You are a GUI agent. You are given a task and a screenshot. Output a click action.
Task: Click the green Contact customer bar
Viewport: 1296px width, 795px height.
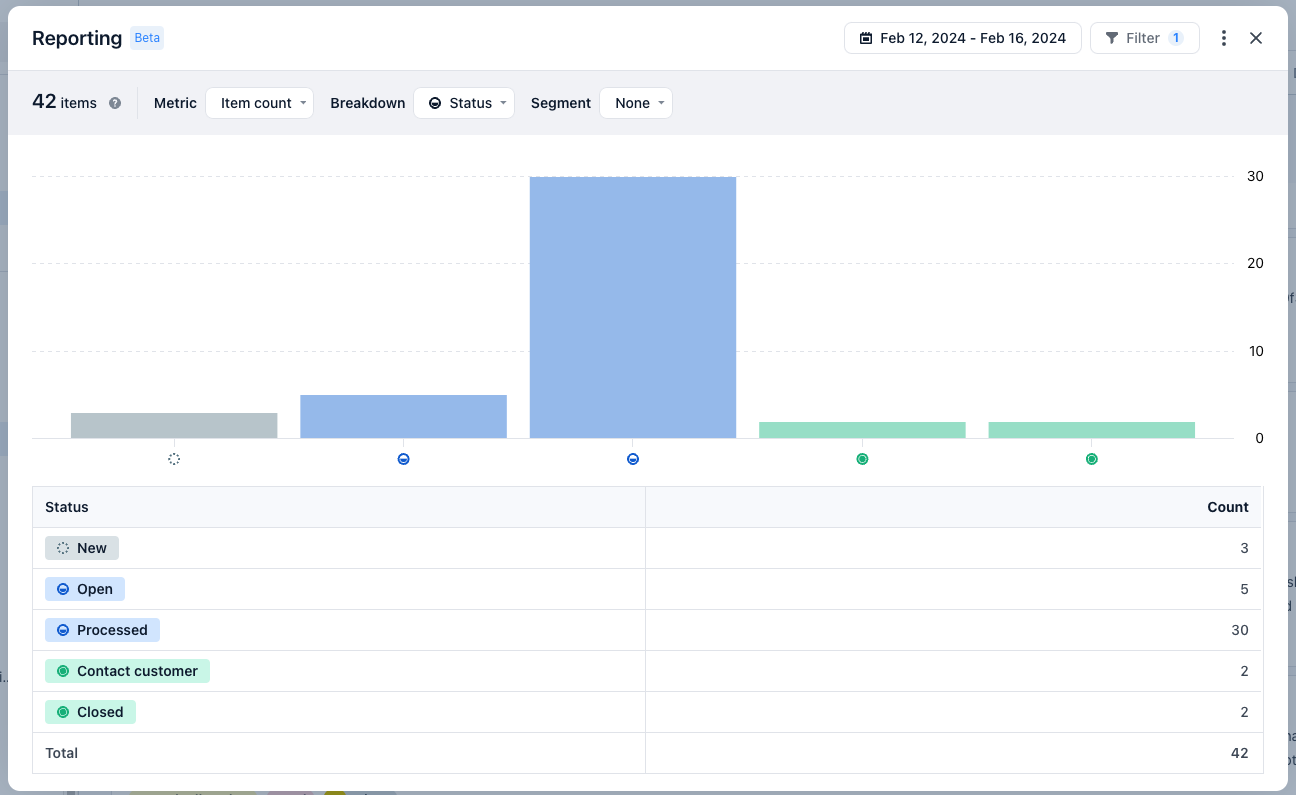(x=862, y=430)
